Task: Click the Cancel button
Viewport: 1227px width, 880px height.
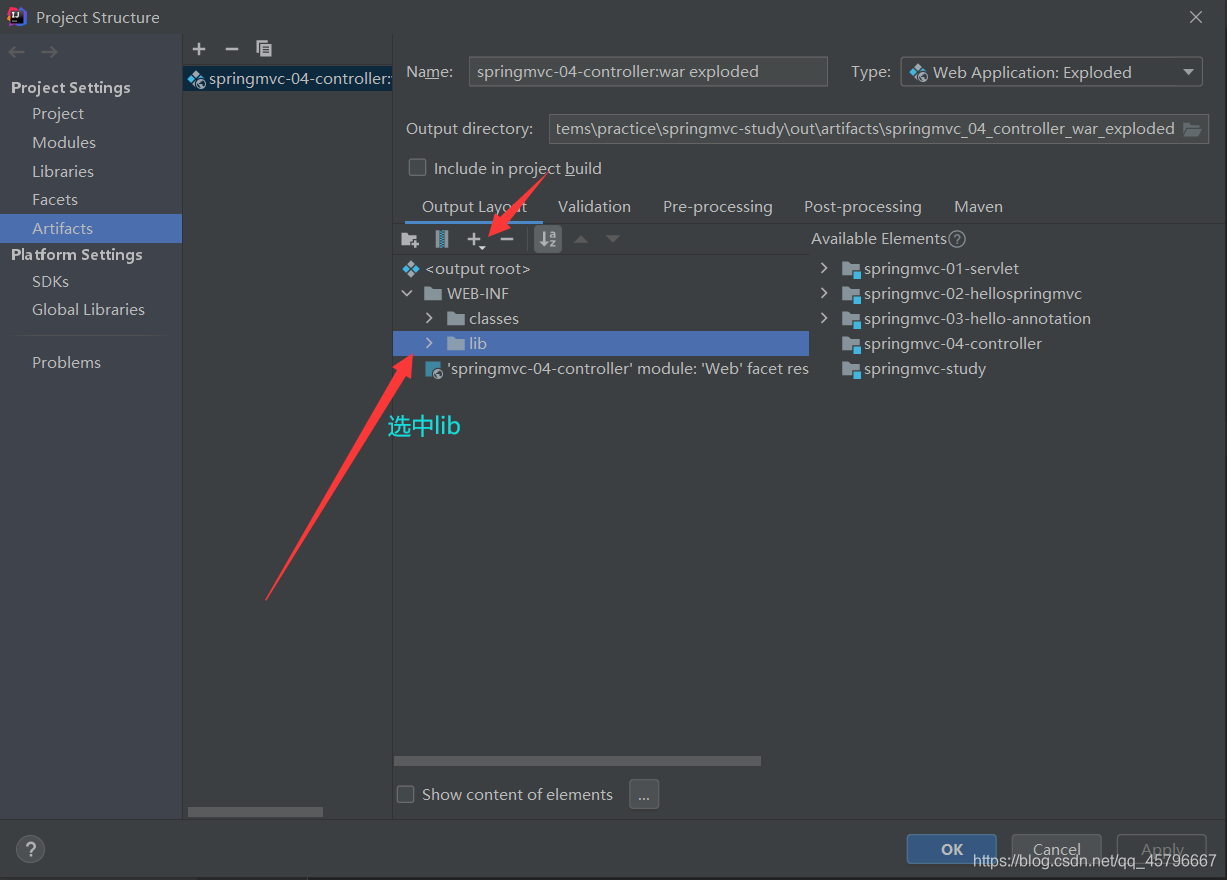Action: click(1056, 849)
